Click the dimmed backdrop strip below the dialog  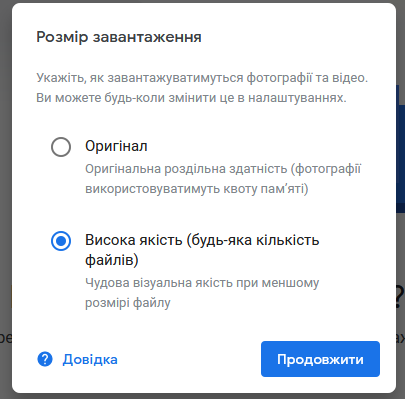pyautogui.click(x=202, y=396)
